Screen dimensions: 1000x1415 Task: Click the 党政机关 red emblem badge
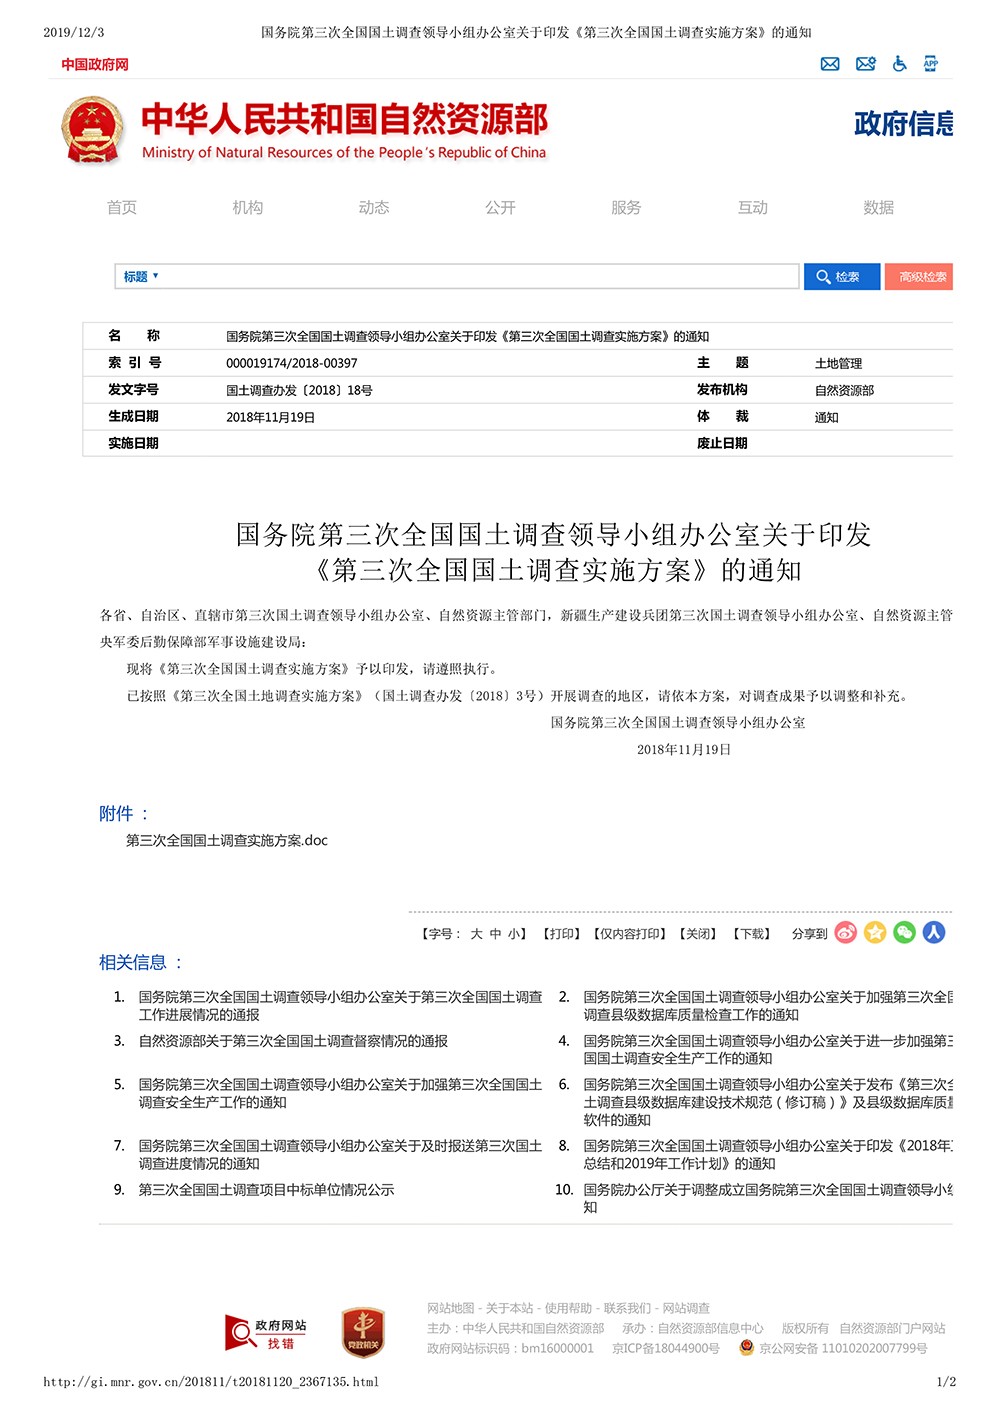click(x=364, y=1332)
